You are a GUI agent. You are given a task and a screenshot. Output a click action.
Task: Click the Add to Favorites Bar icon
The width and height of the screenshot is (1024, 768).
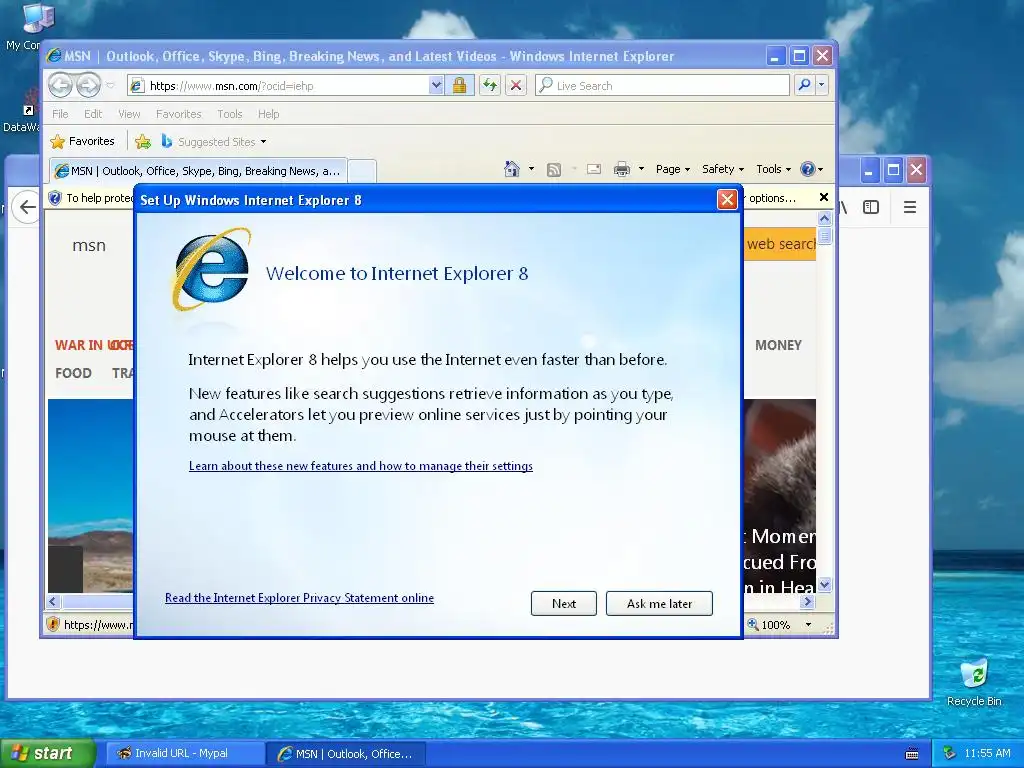(x=142, y=141)
